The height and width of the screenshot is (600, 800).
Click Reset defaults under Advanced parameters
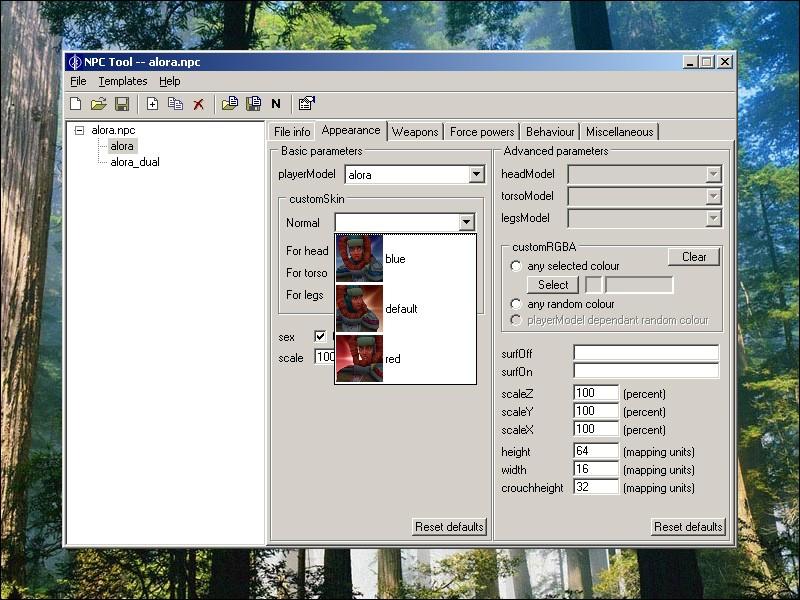(689, 527)
